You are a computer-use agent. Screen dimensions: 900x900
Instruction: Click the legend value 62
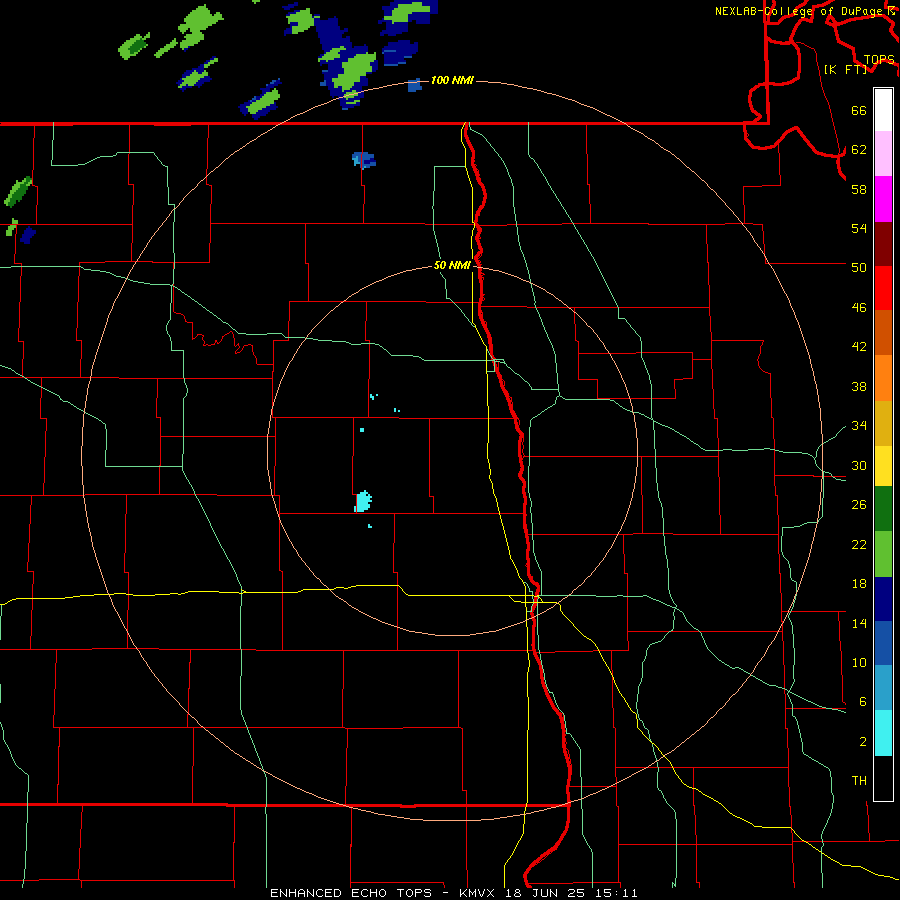(859, 150)
